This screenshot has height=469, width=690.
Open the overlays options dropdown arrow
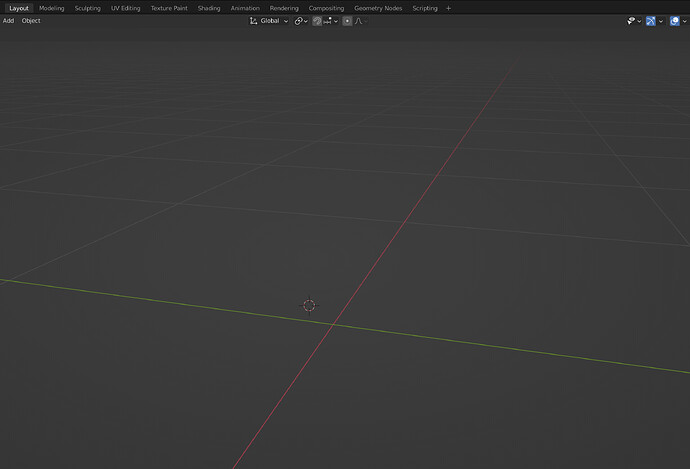tap(684, 21)
